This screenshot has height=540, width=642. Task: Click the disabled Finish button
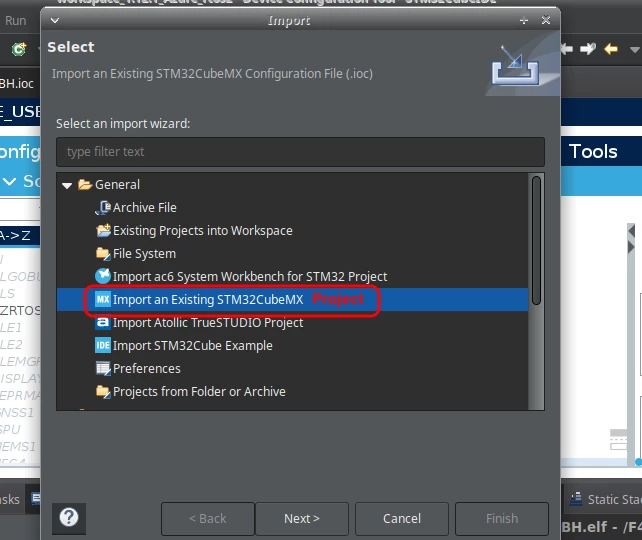pyautogui.click(x=502, y=519)
